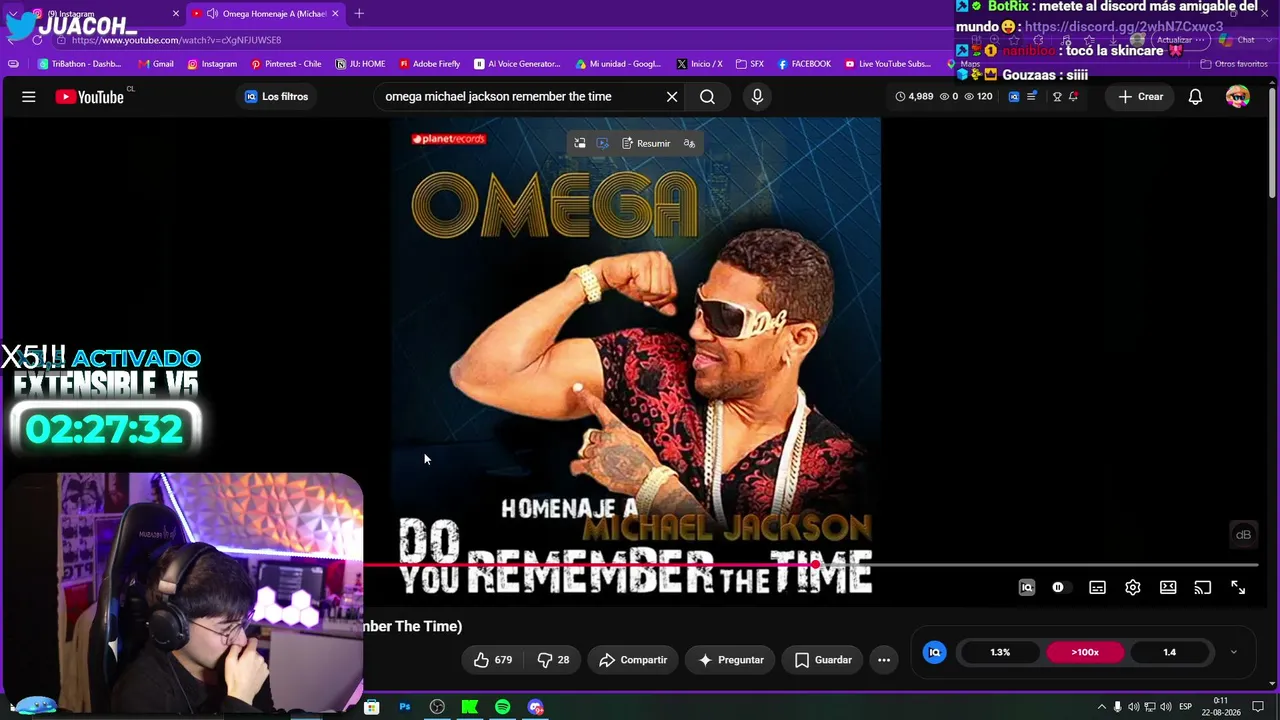Open Spotify from the taskbar
This screenshot has height=720, width=1280.
click(x=503, y=707)
